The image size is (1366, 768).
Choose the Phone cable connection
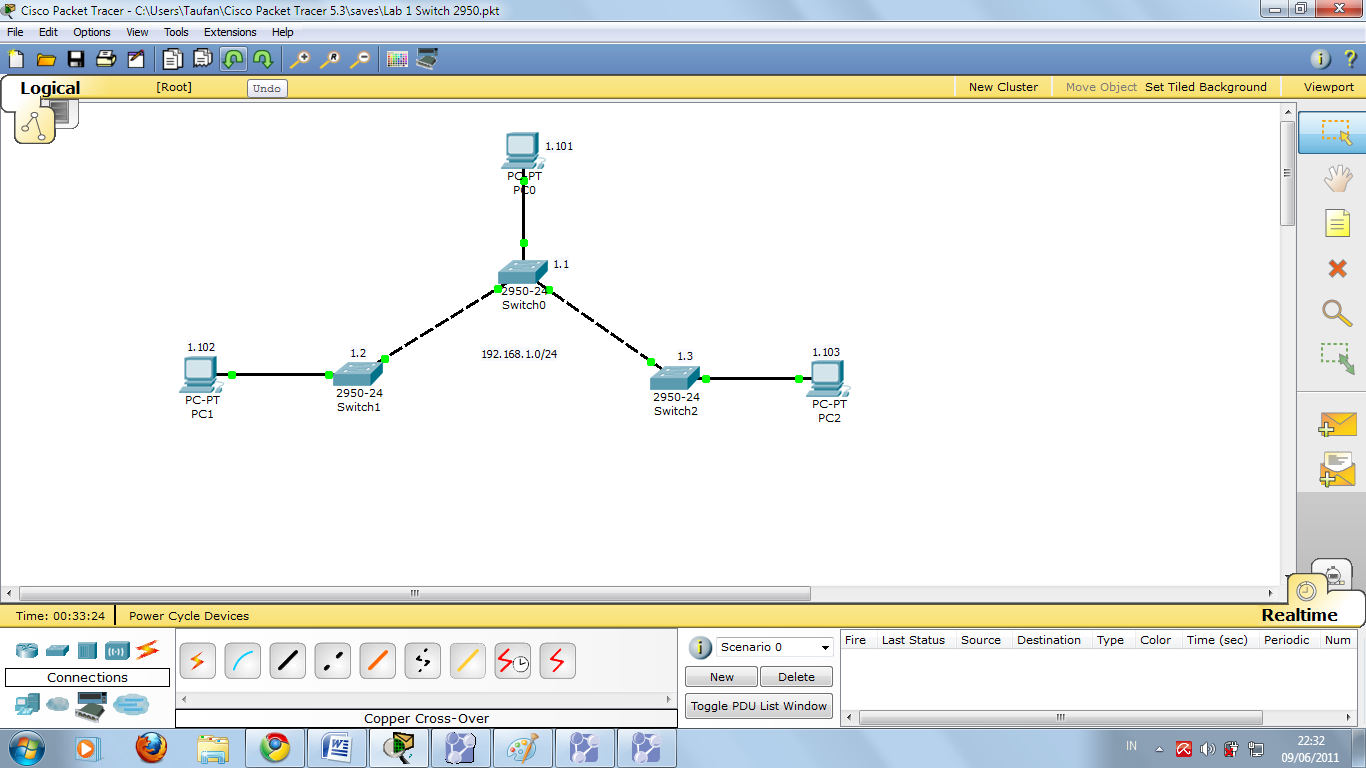coord(423,661)
